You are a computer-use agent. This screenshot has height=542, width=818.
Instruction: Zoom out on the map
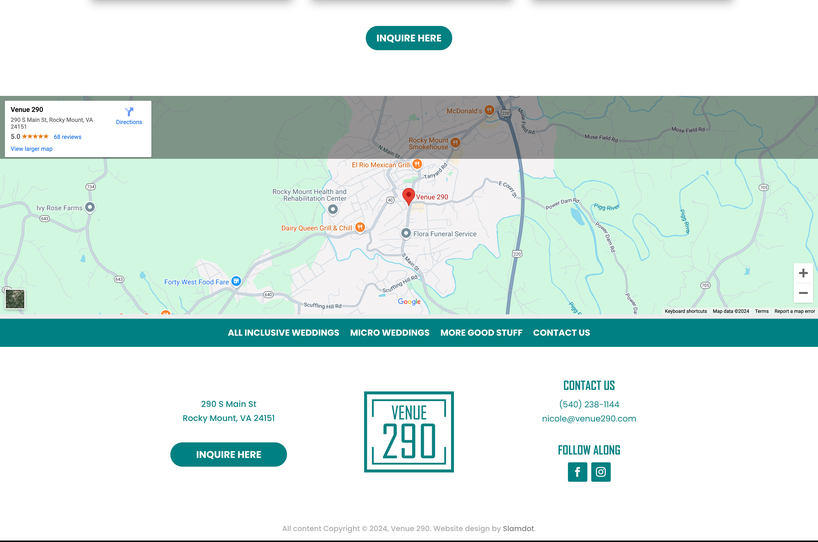[802, 293]
